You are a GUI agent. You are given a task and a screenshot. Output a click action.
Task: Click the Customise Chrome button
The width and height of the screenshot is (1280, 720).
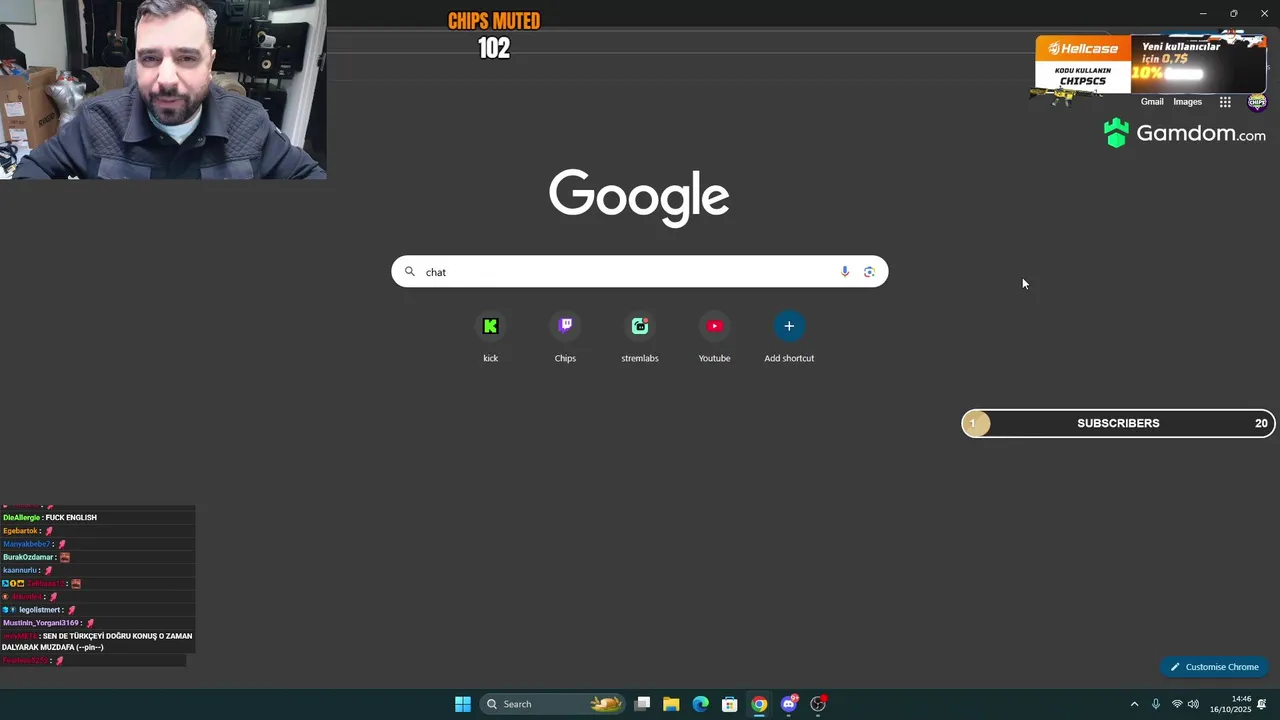(1214, 667)
